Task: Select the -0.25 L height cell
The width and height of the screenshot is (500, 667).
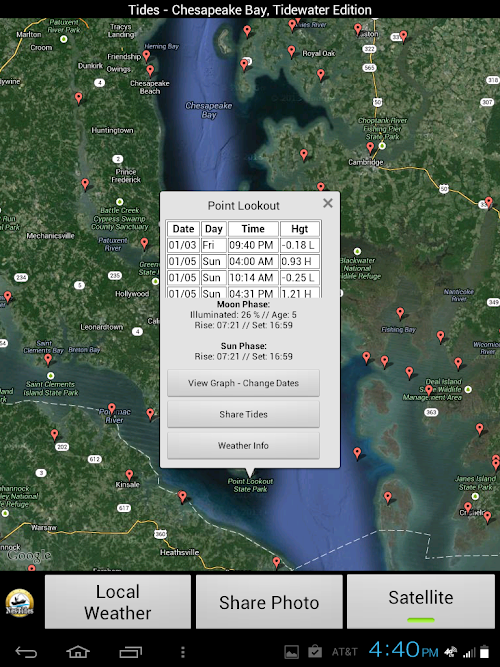Action: (x=300, y=277)
